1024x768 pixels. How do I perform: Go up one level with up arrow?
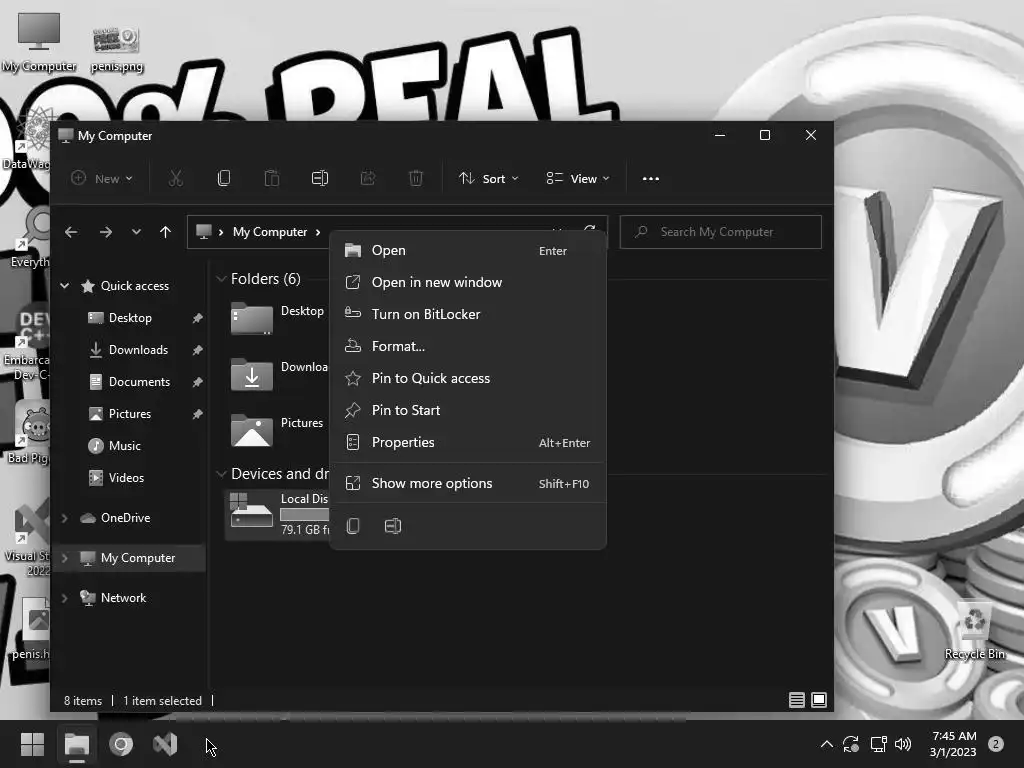tap(165, 232)
